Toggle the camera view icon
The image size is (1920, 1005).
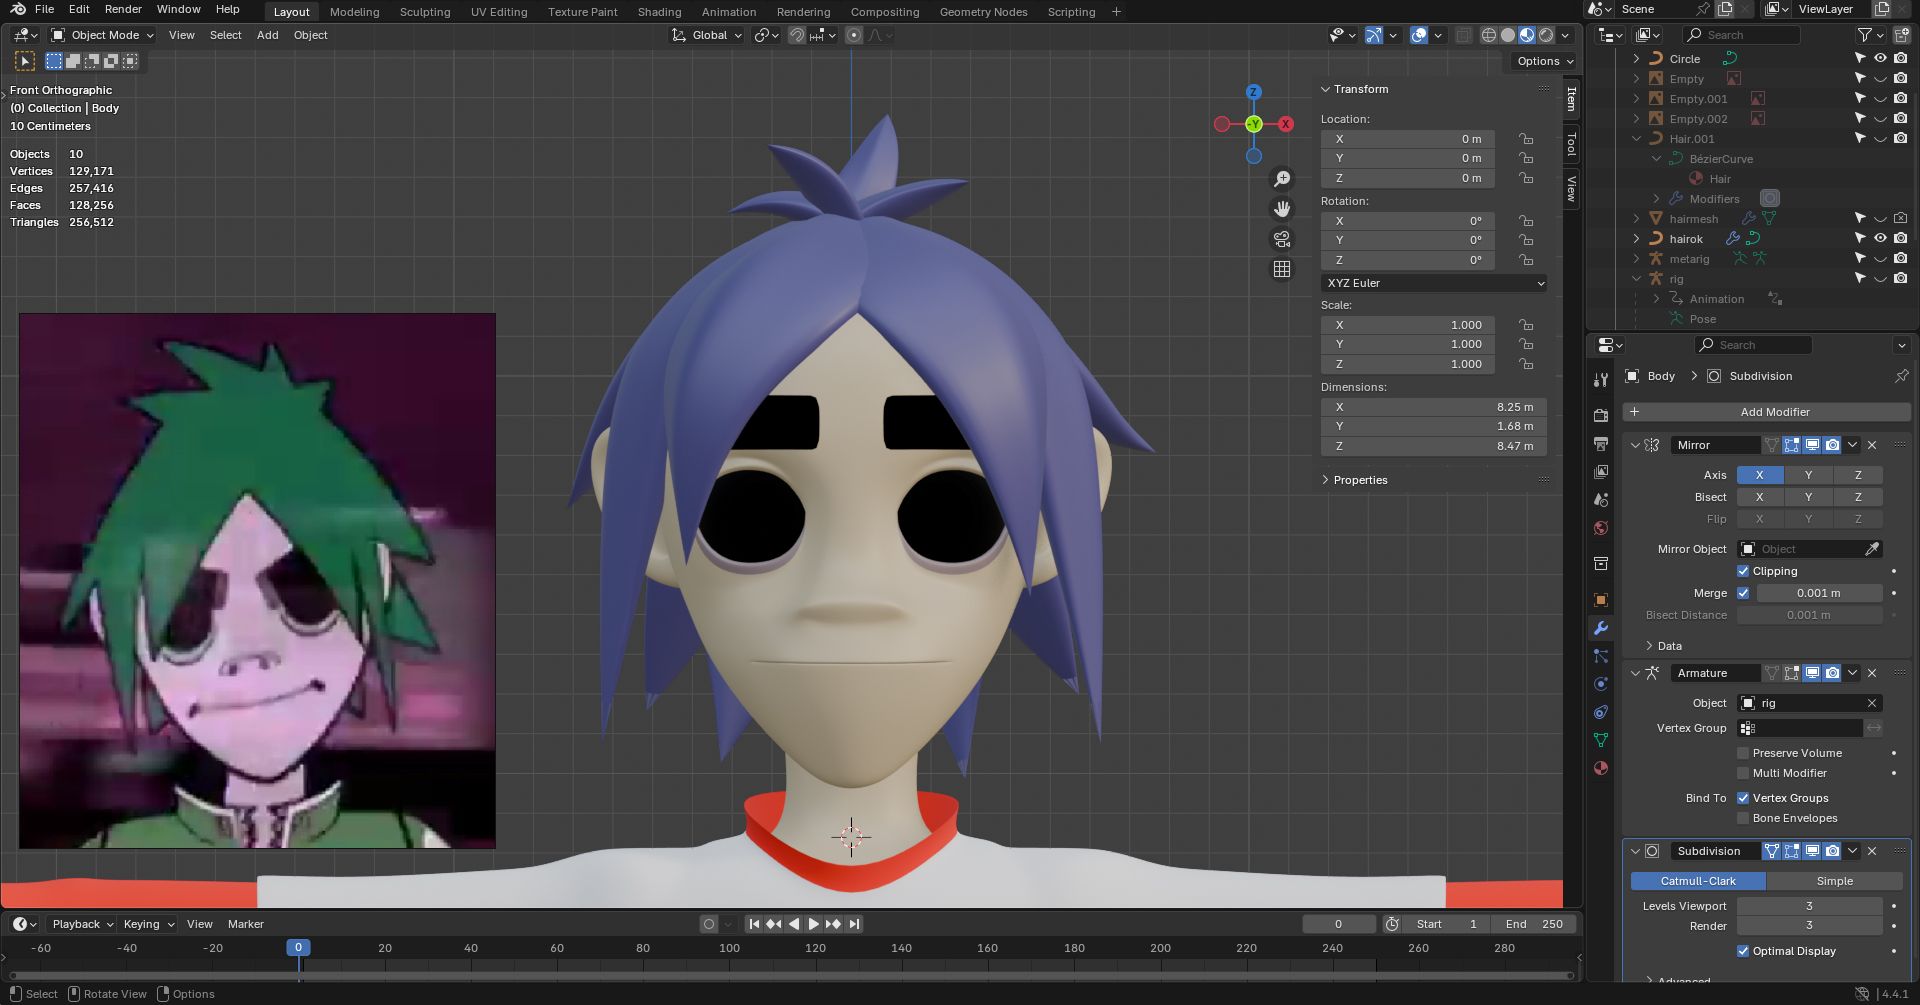(1282, 239)
